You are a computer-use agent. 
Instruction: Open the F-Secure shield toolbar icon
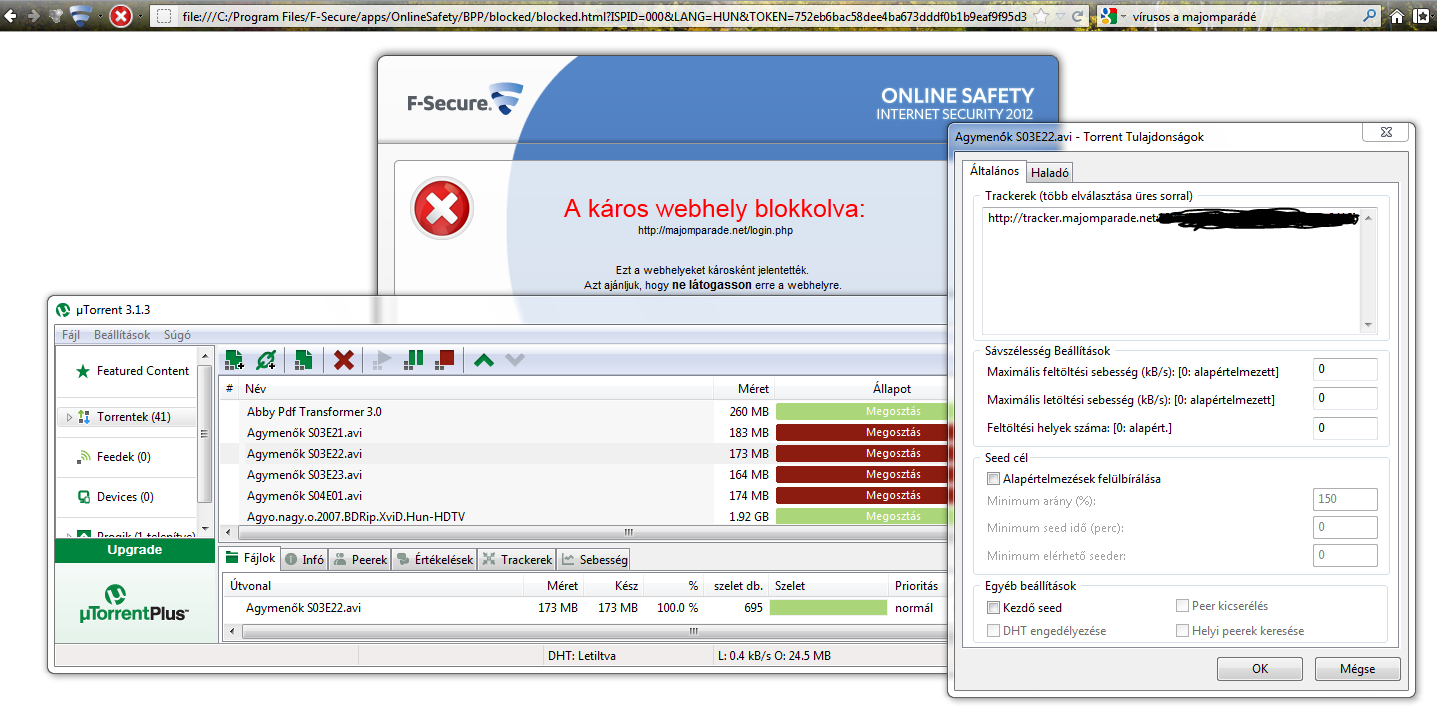[82, 16]
